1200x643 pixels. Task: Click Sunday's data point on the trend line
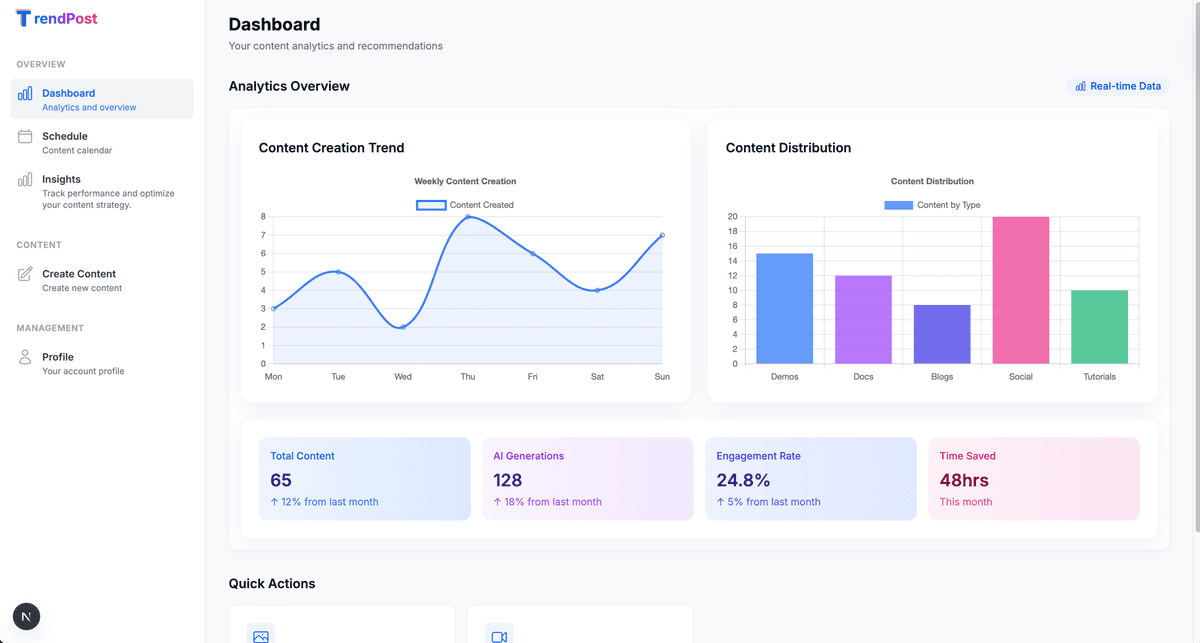pos(661,236)
